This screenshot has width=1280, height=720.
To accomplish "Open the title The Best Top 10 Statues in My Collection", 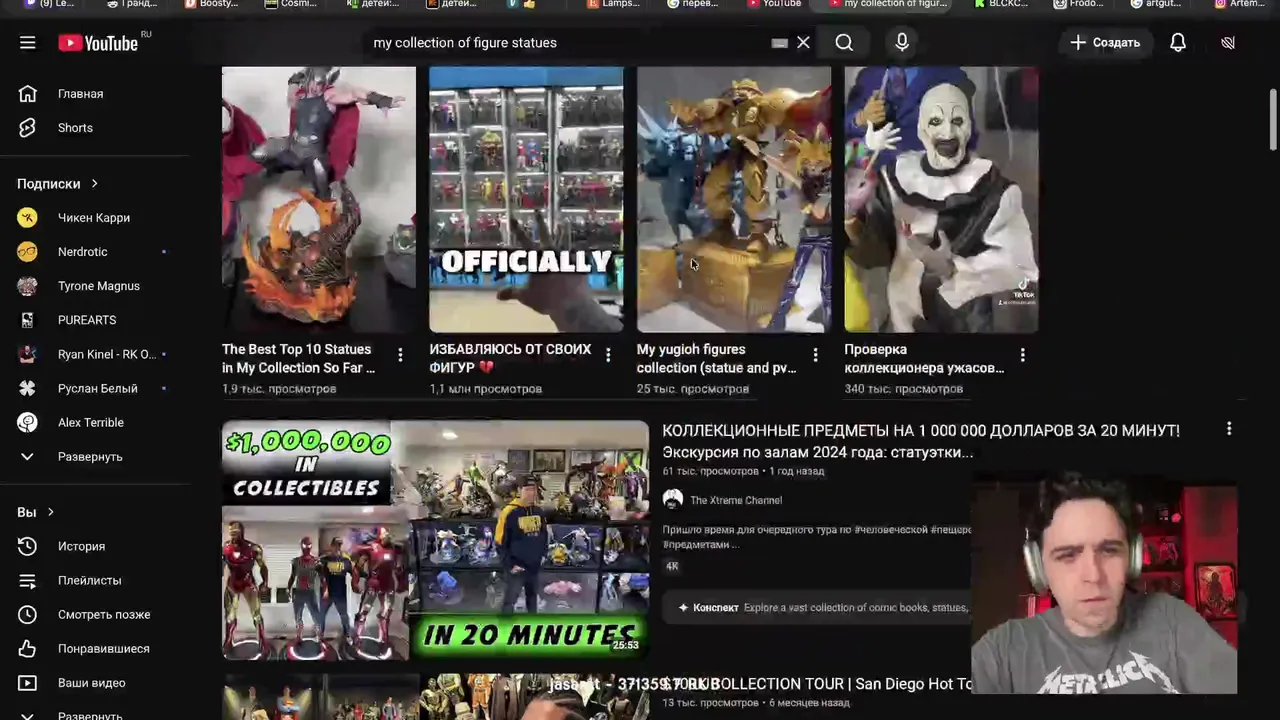I will coord(299,358).
